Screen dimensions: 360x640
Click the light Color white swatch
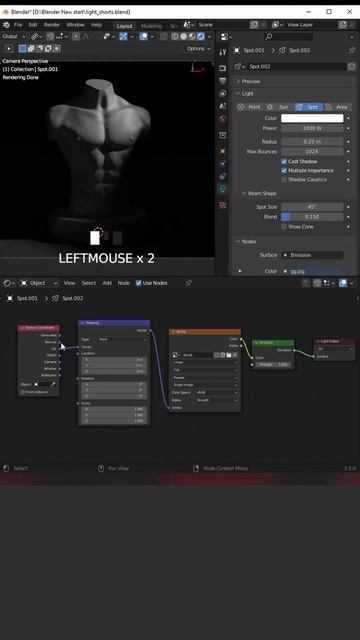tap(312, 118)
